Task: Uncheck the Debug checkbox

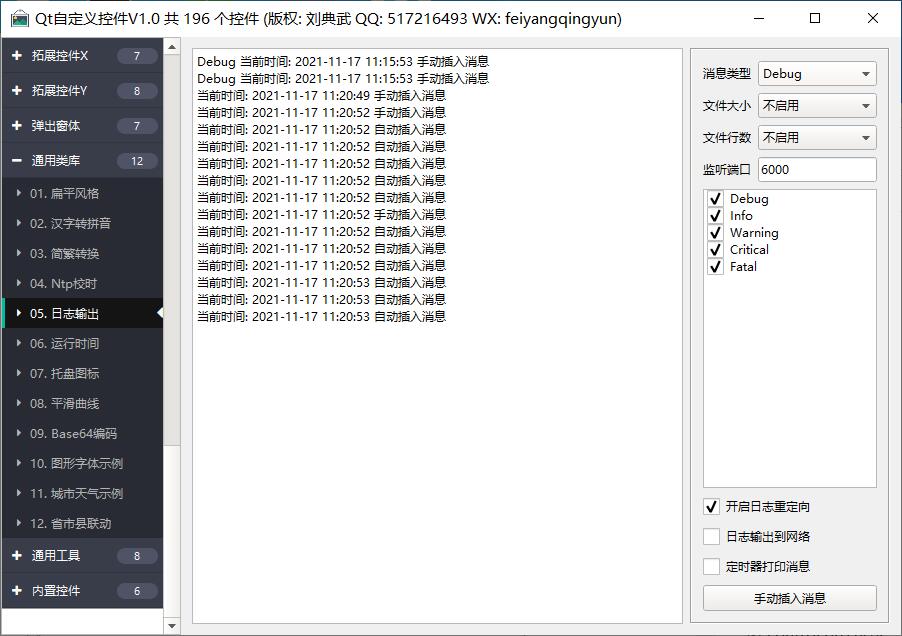Action: pyautogui.click(x=715, y=199)
